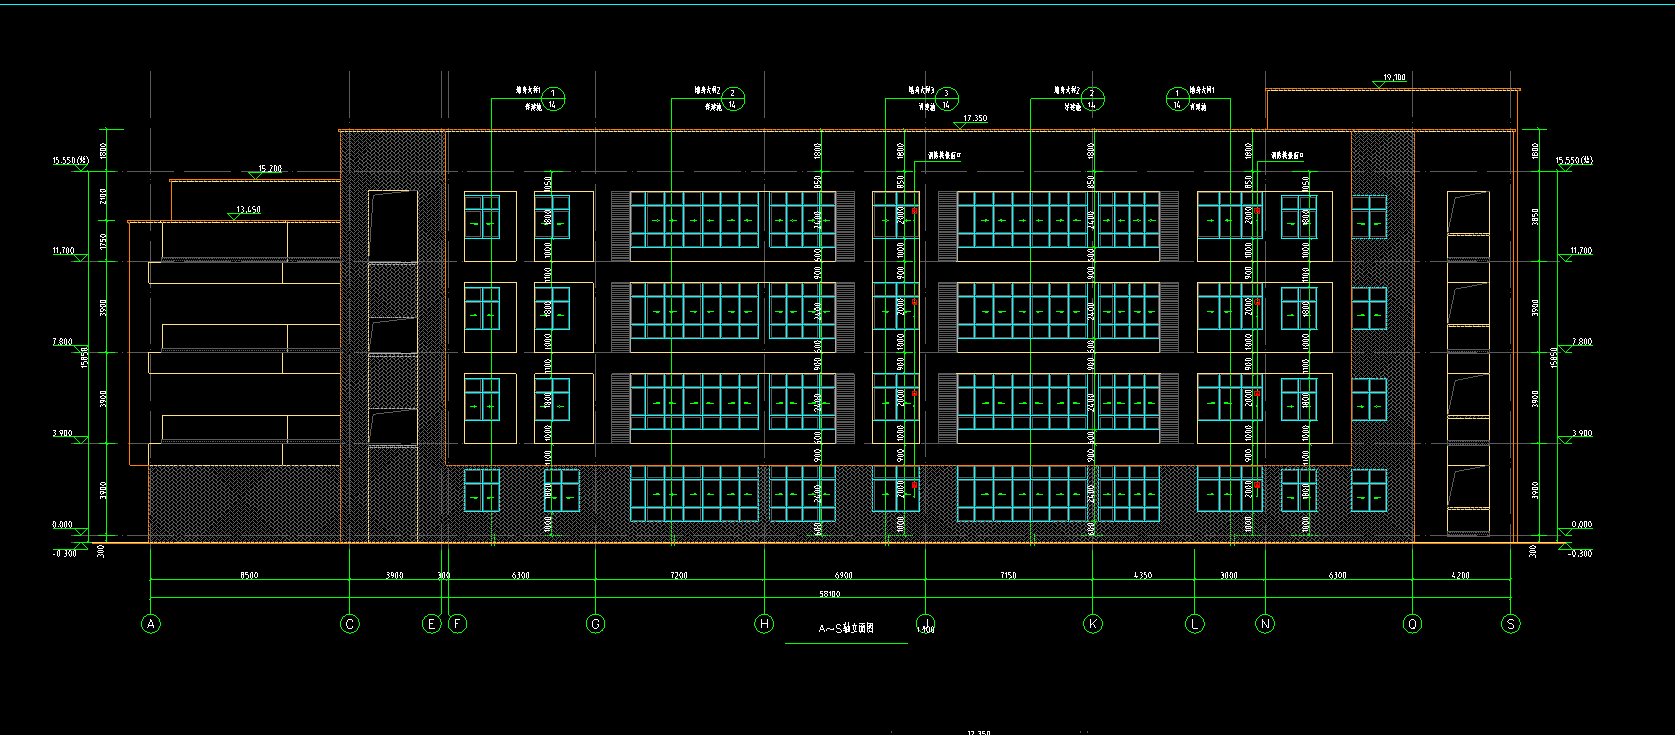Screen dimensions: 1675x735
Task: Pick the axis bubble marked G
Action: pyautogui.click(x=596, y=624)
